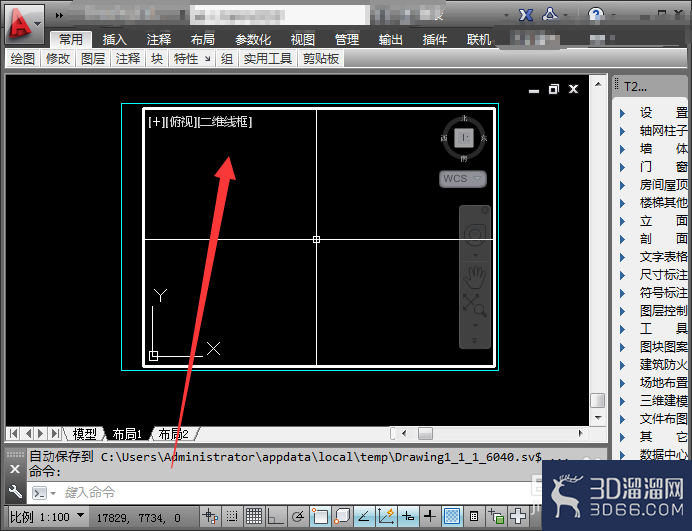
Task: Expand the 剪贴板 ribbon panel
Action: tap(321, 58)
